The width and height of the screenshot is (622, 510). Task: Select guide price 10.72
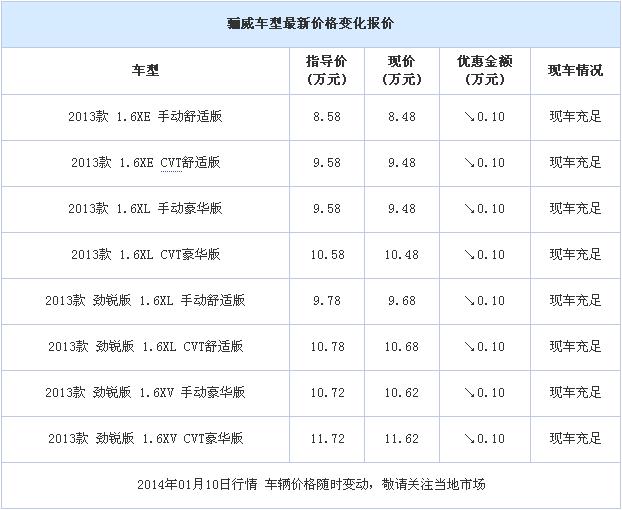pos(327,393)
